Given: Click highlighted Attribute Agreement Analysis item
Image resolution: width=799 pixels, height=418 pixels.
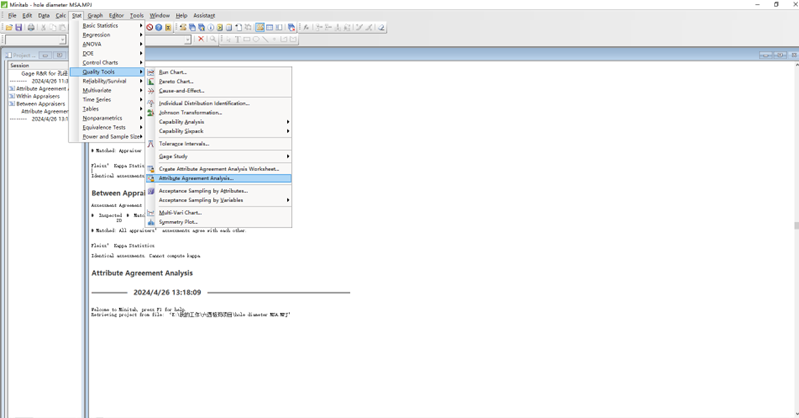Looking at the screenshot, I should pos(219,178).
